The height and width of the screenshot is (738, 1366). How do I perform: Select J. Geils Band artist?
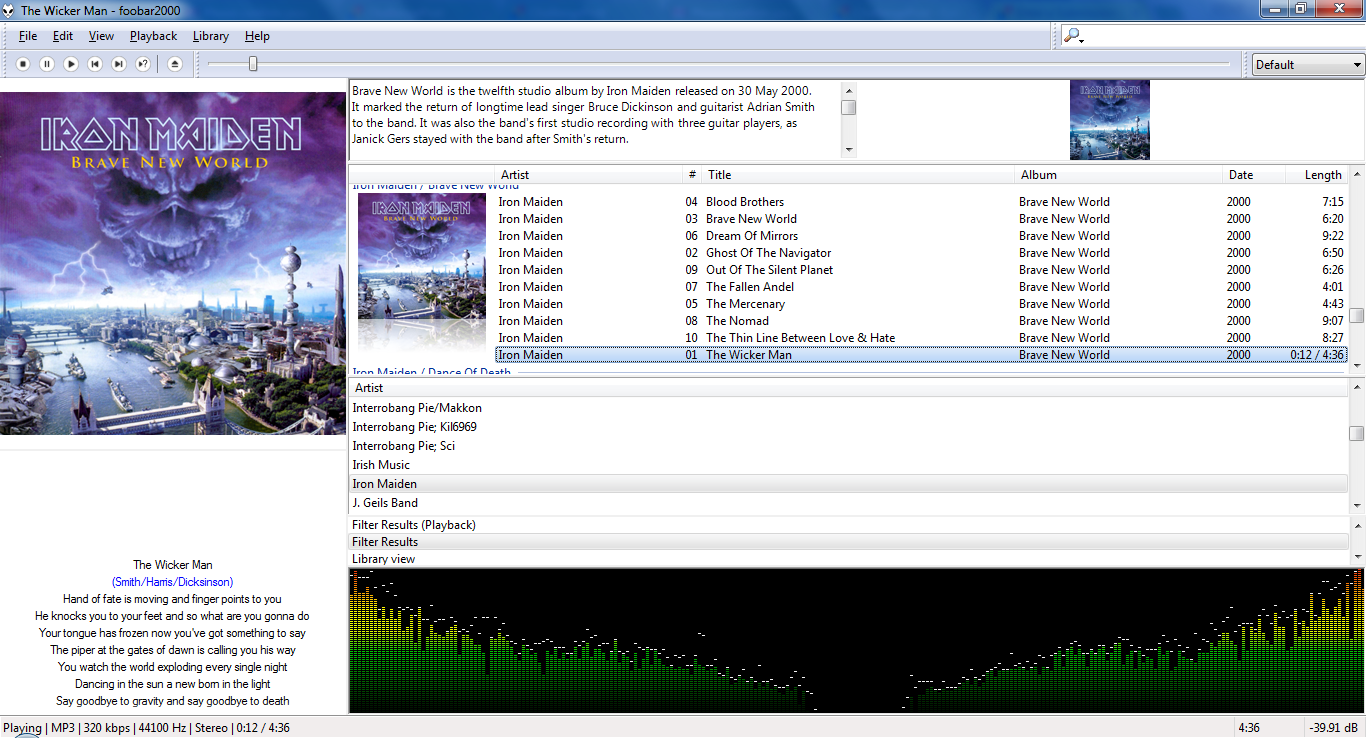click(848, 503)
